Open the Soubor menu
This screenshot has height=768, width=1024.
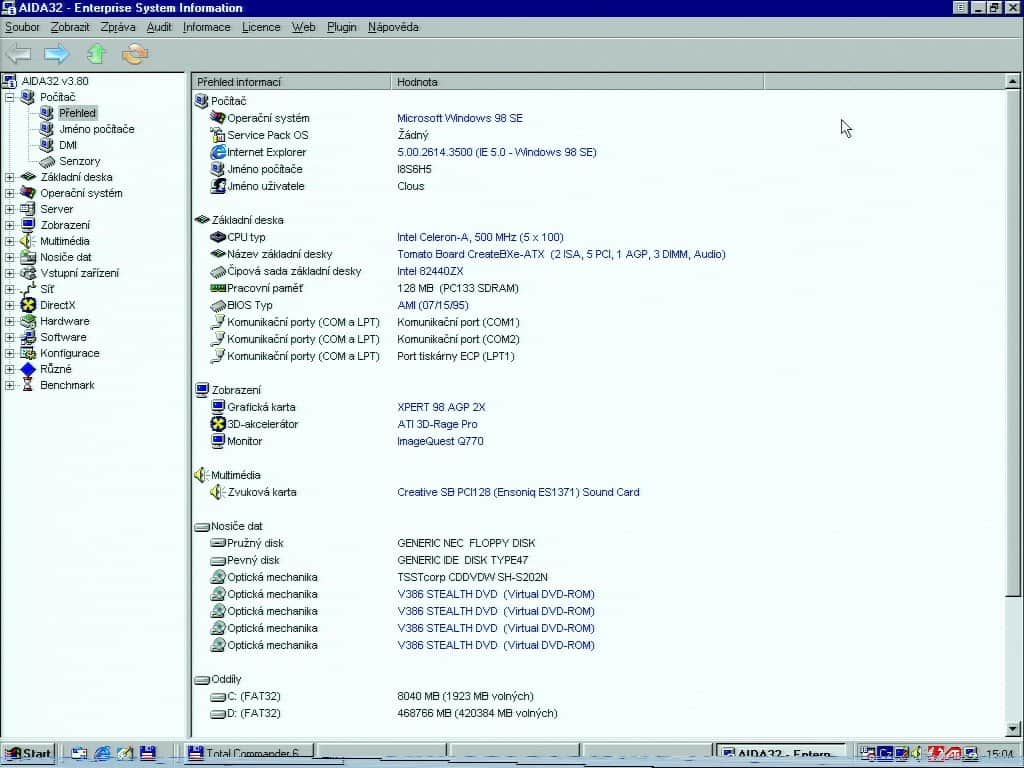click(x=22, y=27)
